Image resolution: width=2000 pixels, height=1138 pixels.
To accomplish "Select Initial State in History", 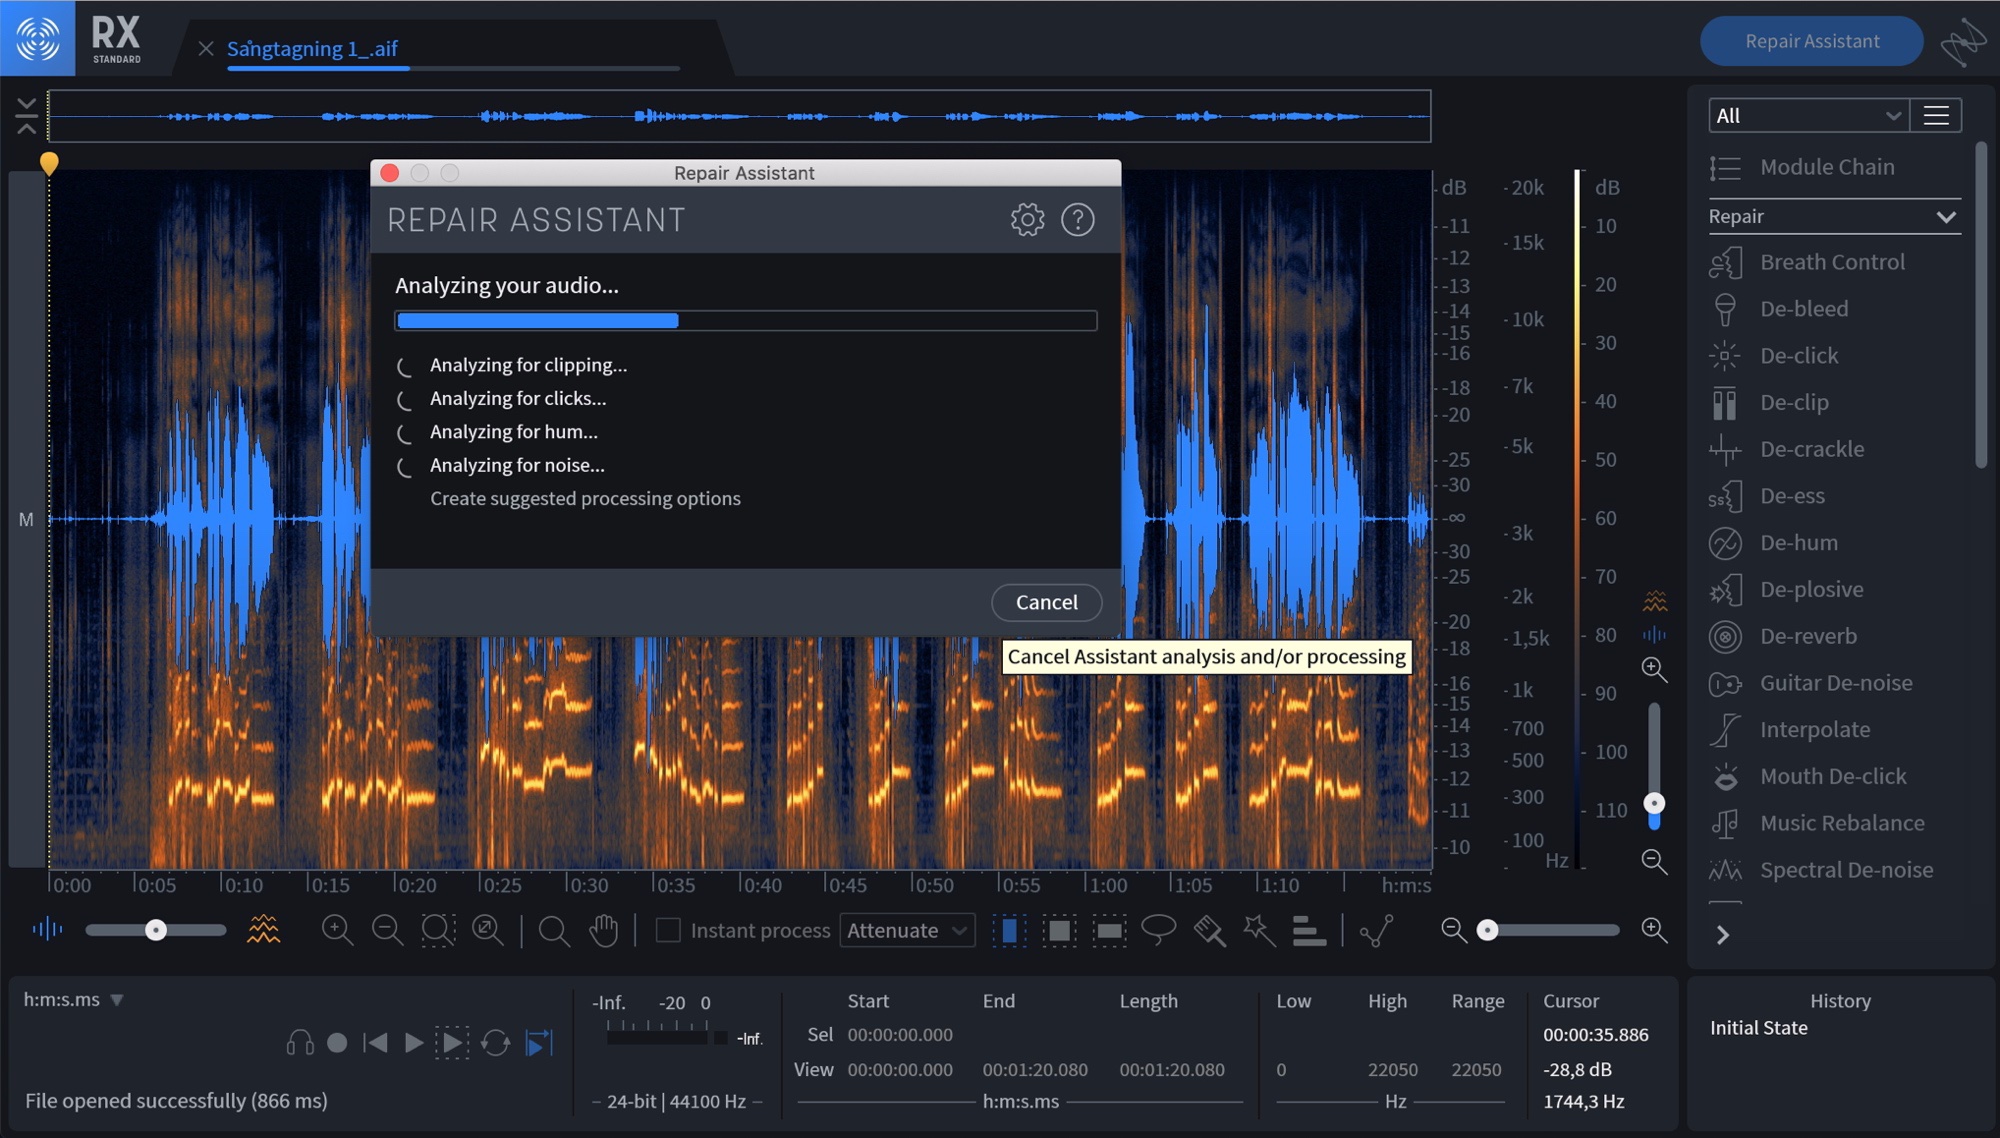I will [1758, 1028].
